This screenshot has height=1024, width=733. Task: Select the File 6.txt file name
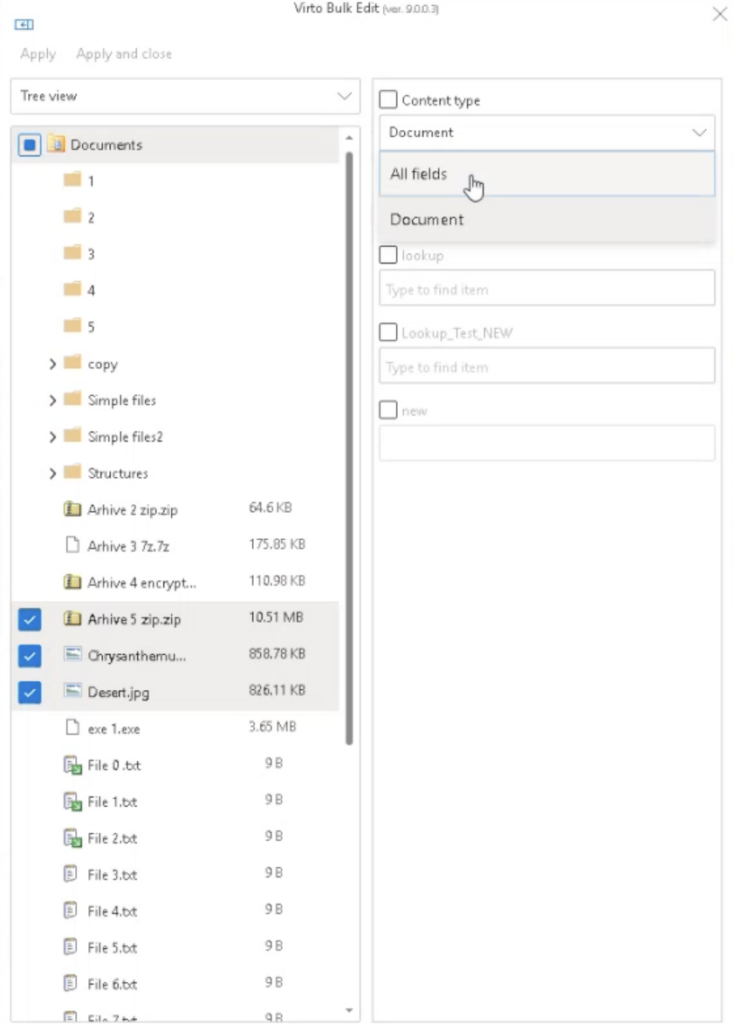tap(112, 984)
